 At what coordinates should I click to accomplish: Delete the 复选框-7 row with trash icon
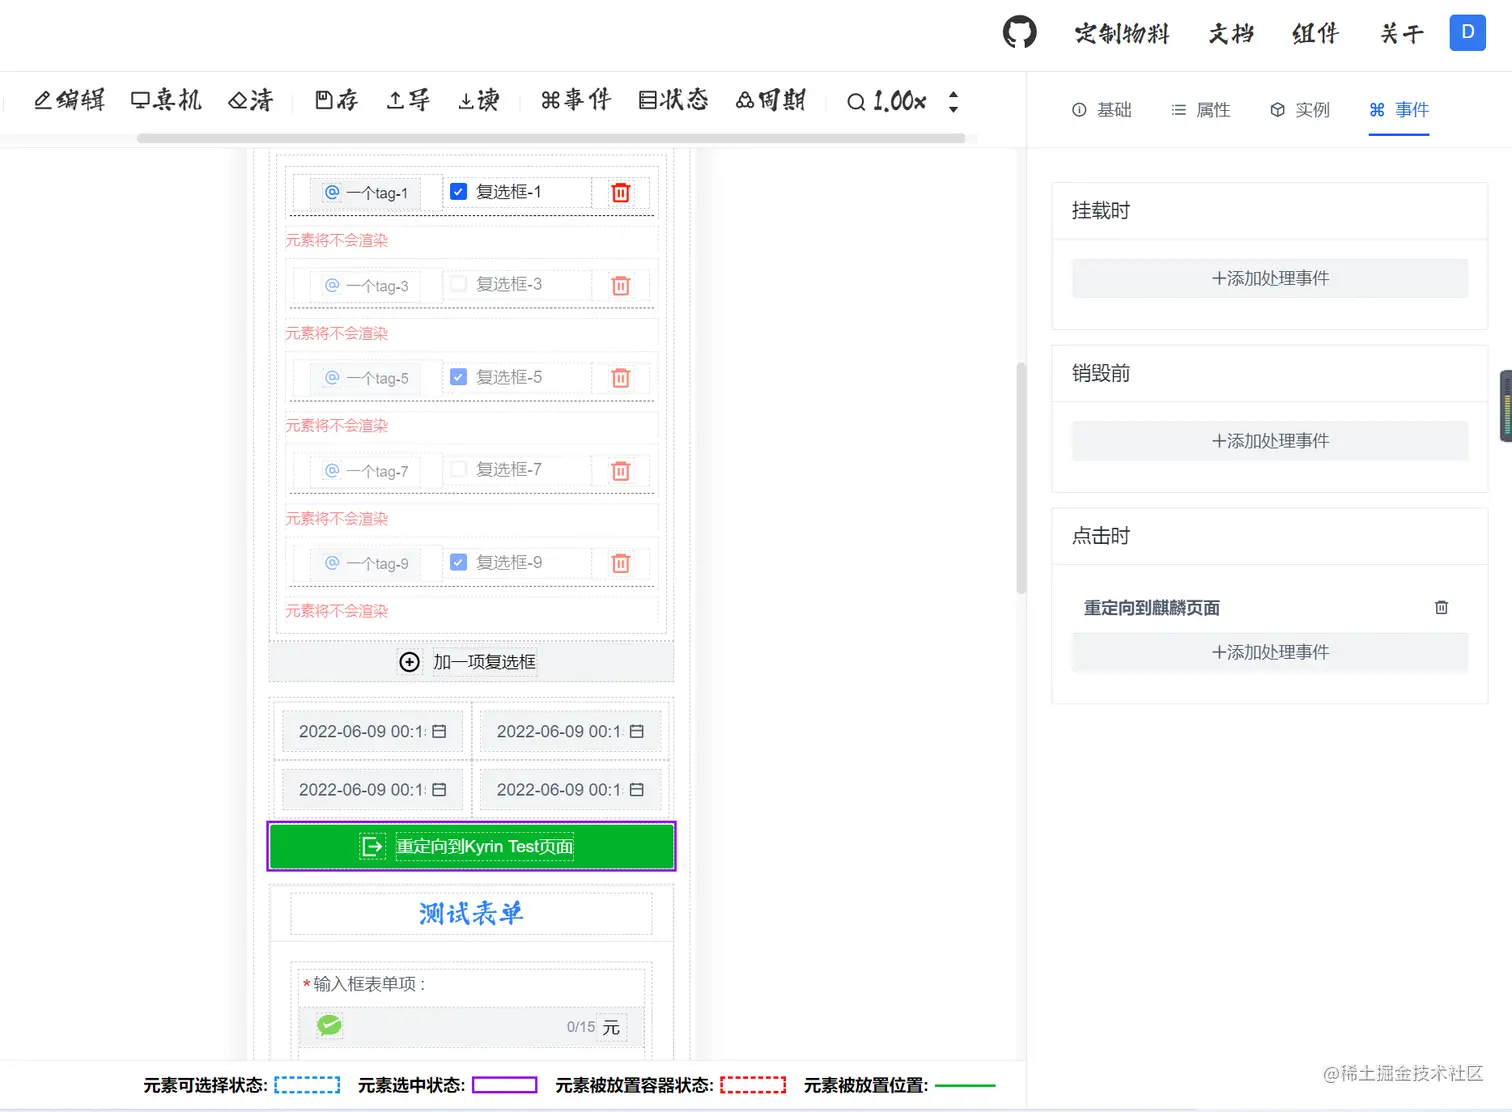(x=621, y=470)
